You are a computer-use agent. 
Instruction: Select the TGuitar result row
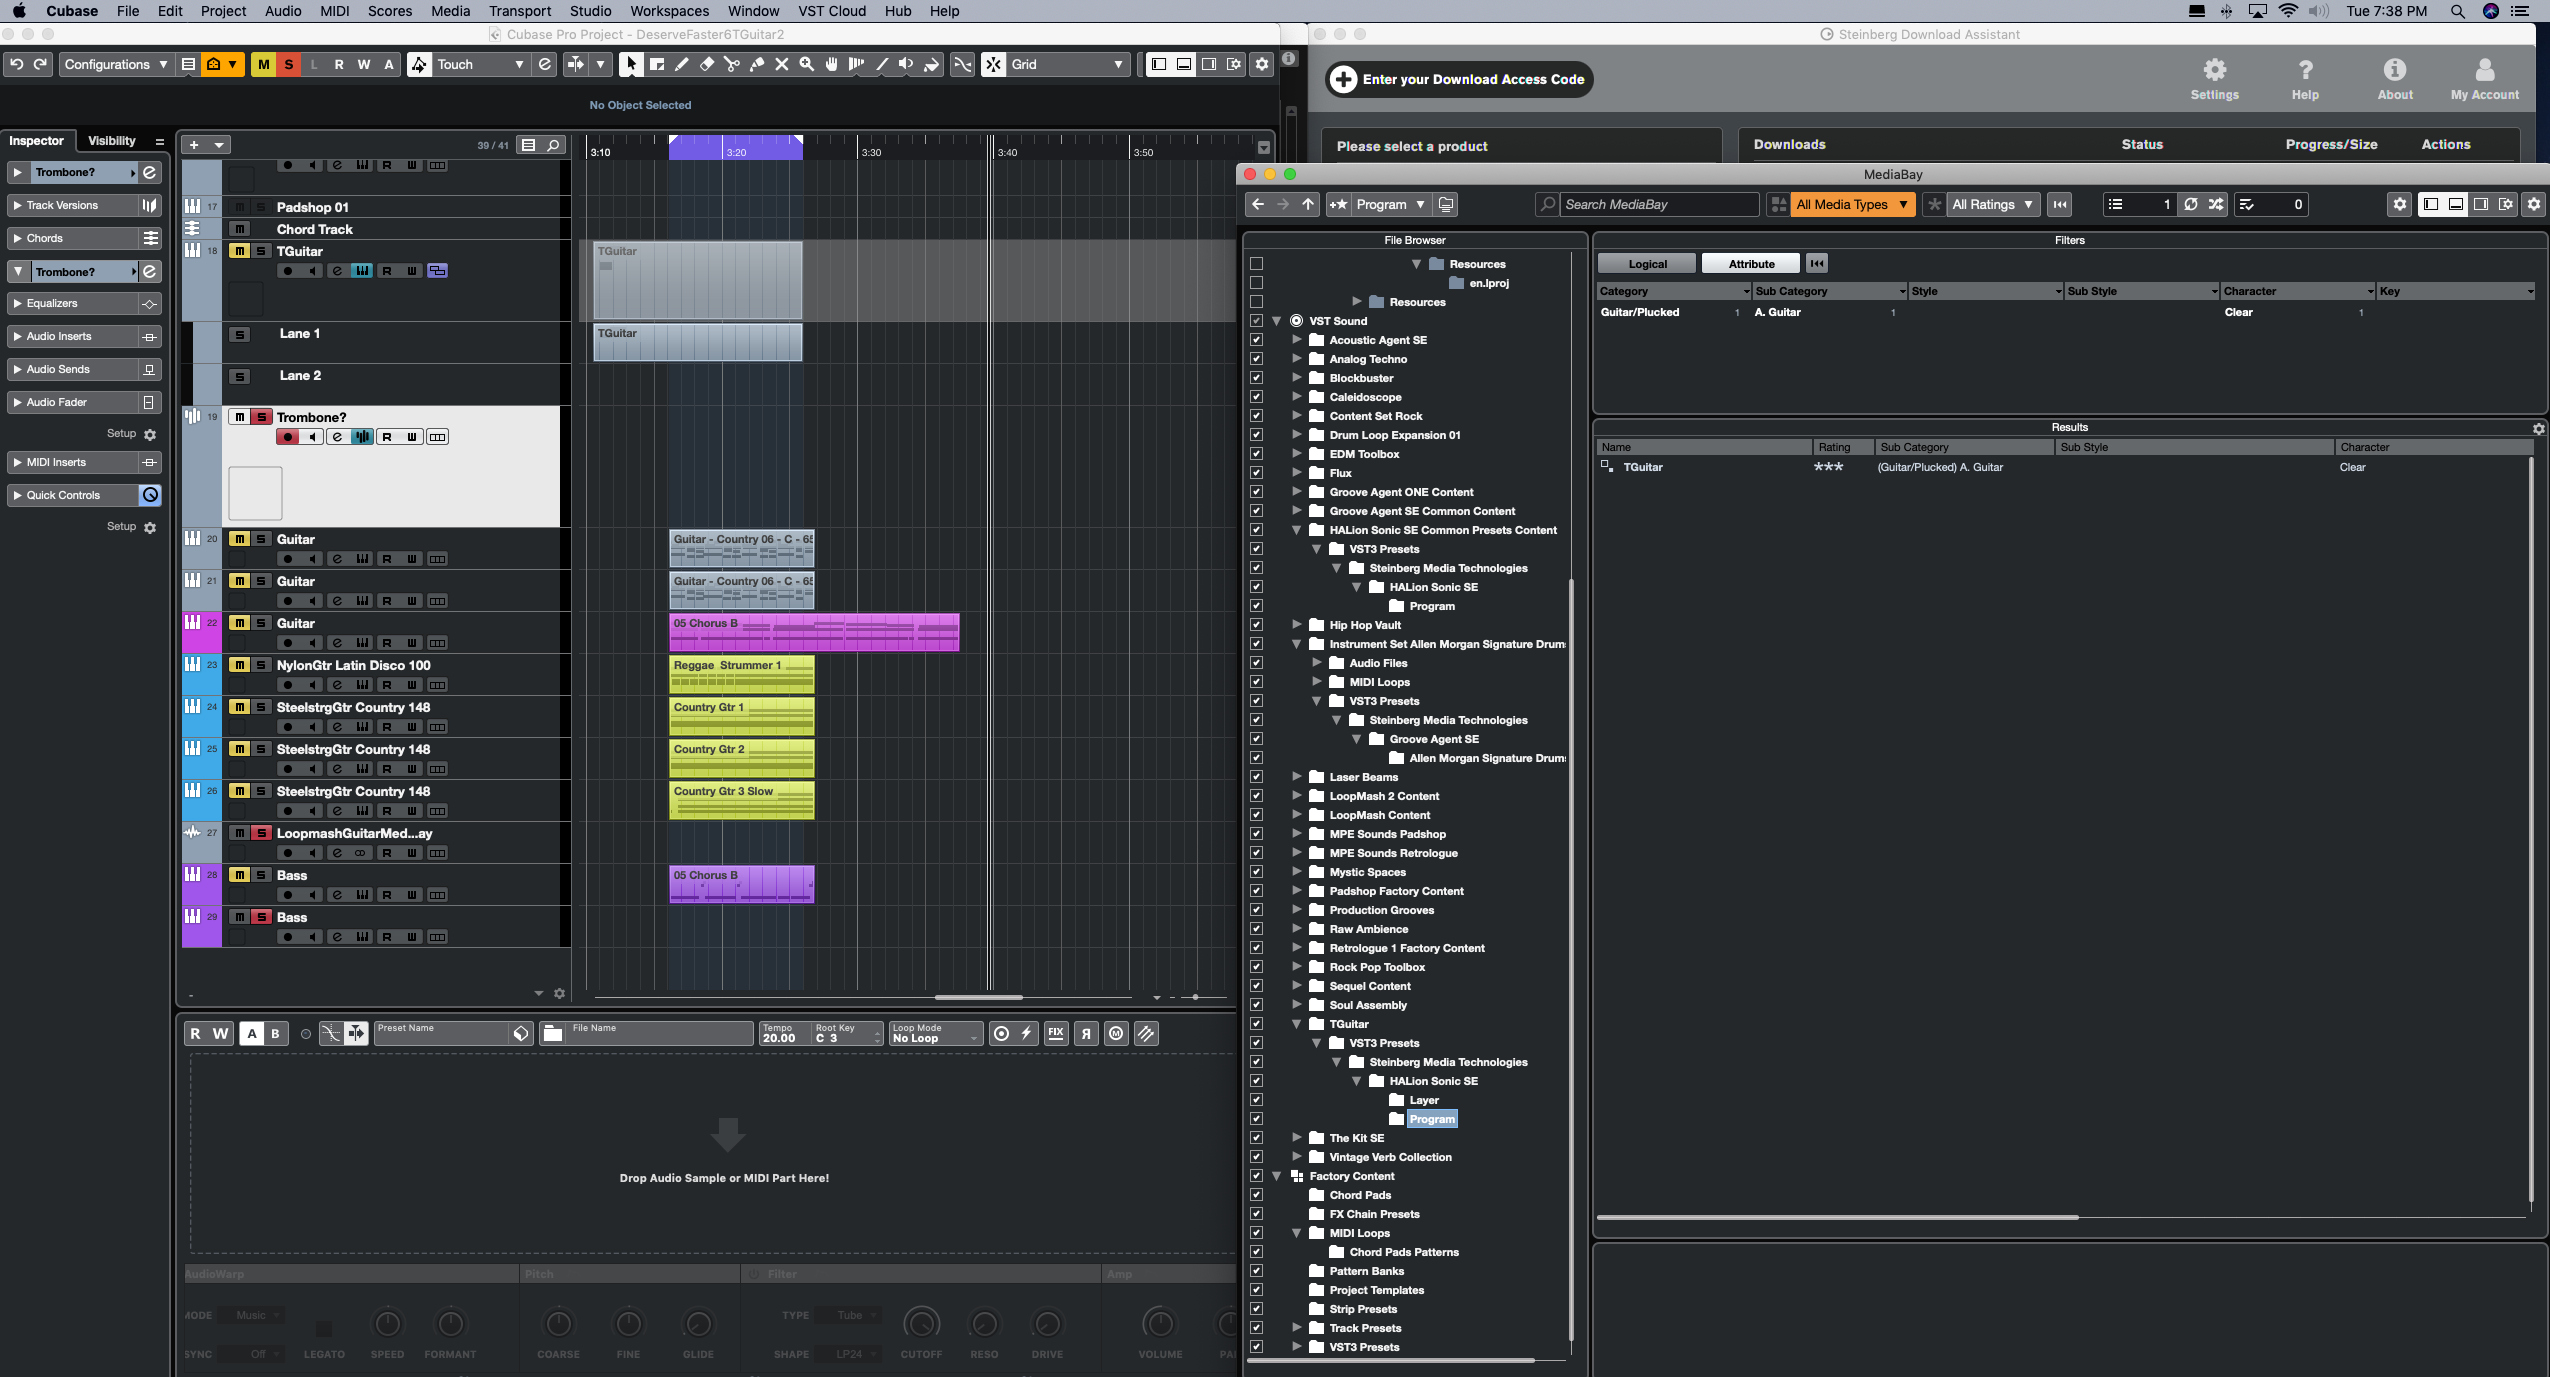pos(1643,467)
